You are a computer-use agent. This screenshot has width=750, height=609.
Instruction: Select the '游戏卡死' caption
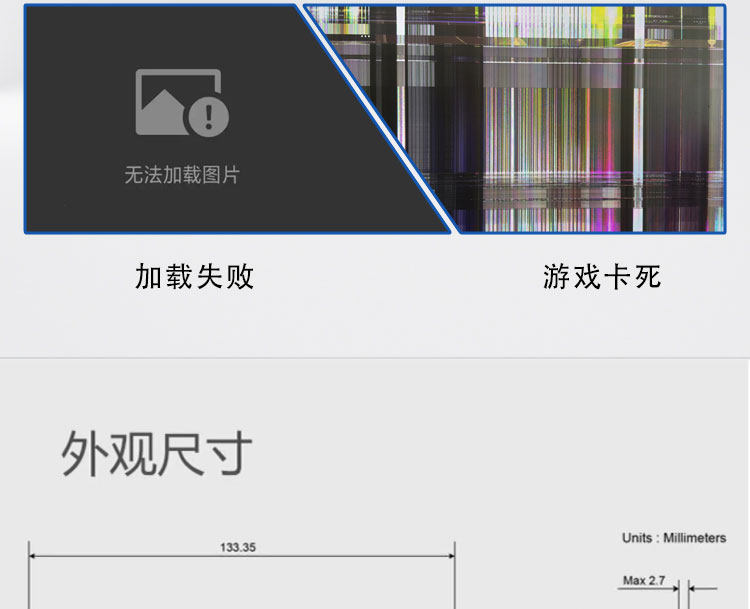pos(602,277)
